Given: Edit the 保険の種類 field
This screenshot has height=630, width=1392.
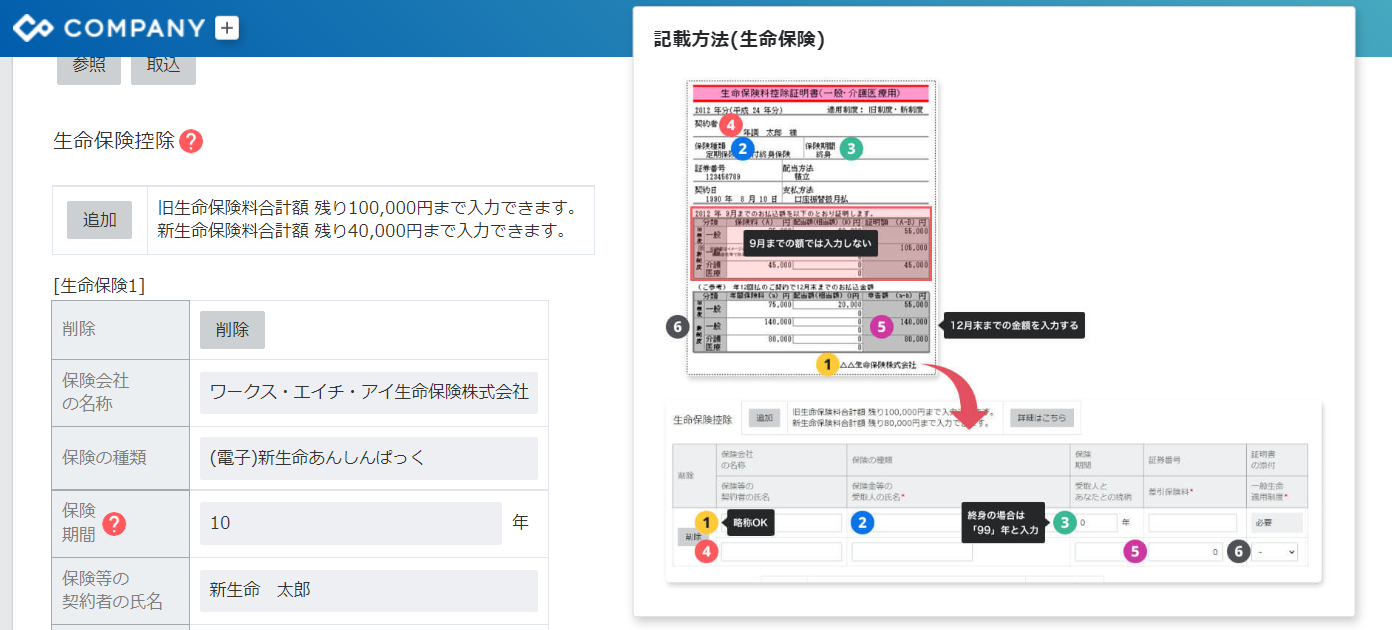Looking at the screenshot, I should [x=369, y=458].
